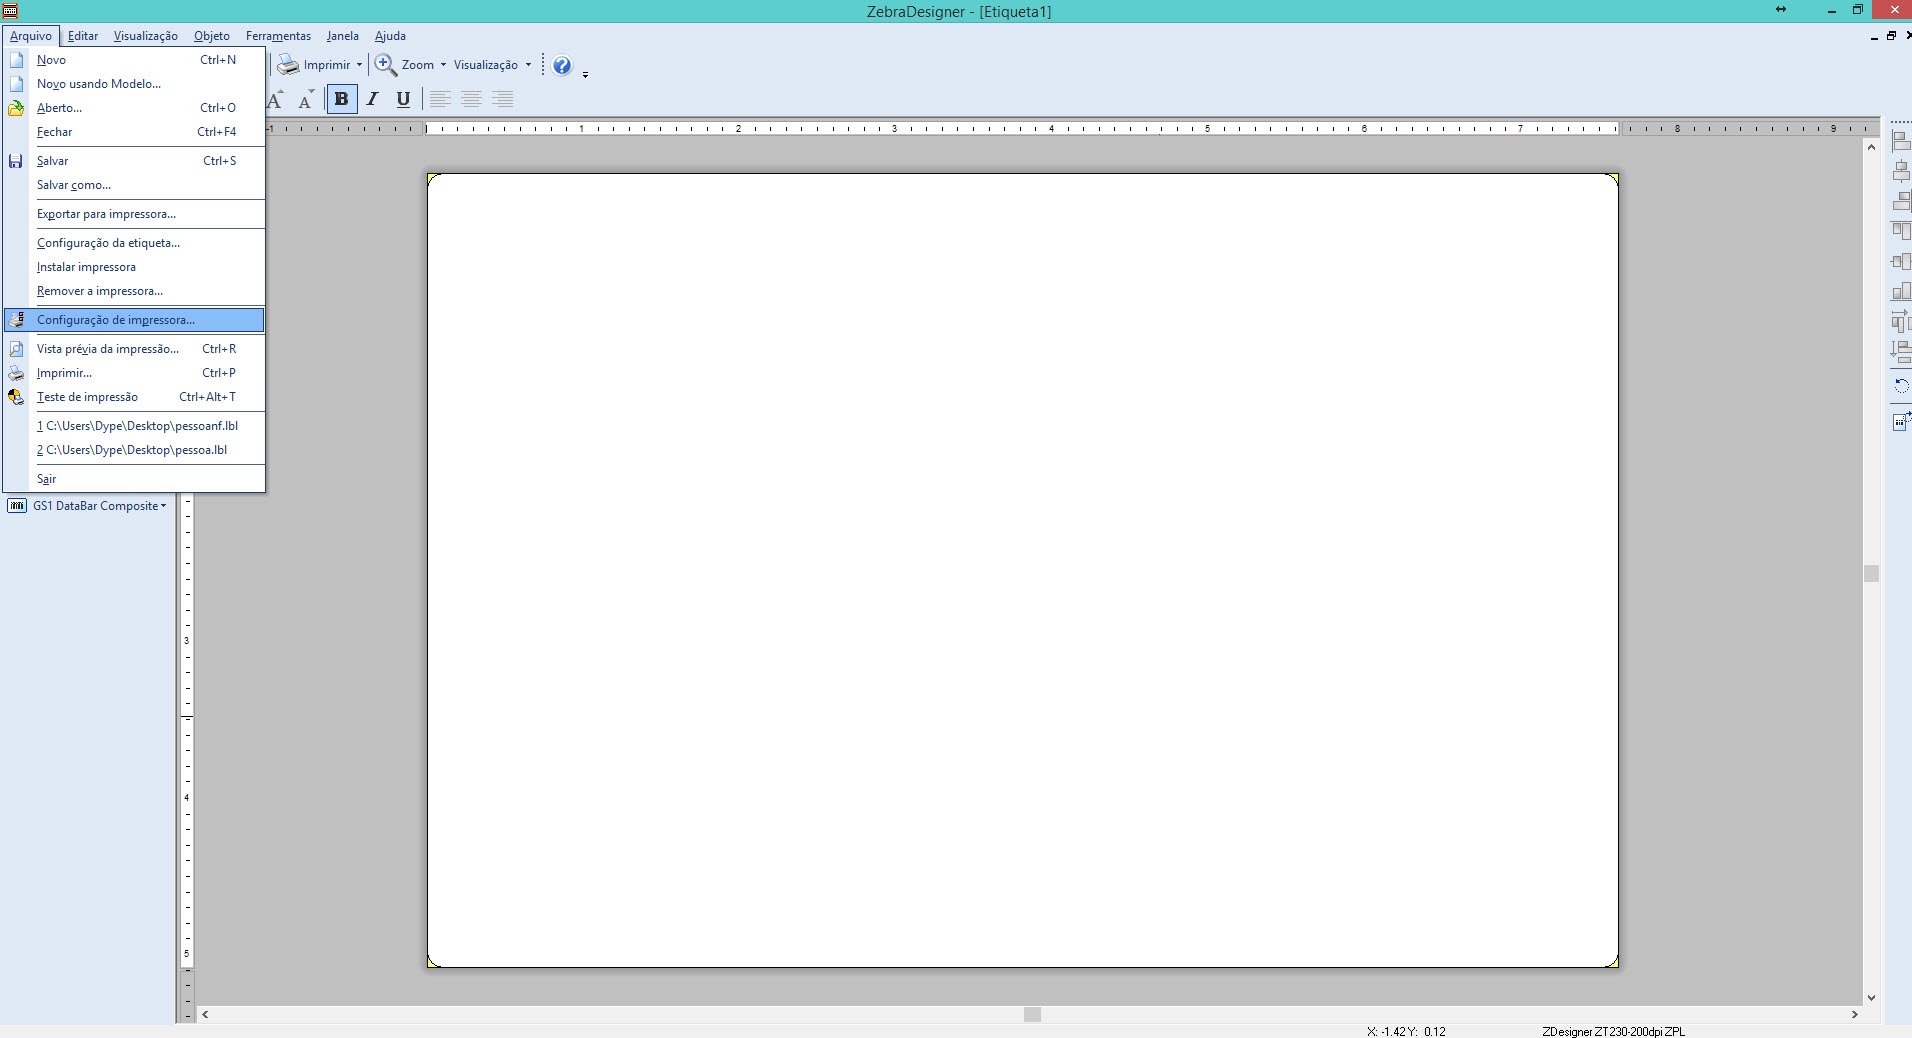Screen dimensions: 1912x1038
Task: Click the ZDesigner ZT230-200dpi ZPL status text
Action: [1613, 1031]
